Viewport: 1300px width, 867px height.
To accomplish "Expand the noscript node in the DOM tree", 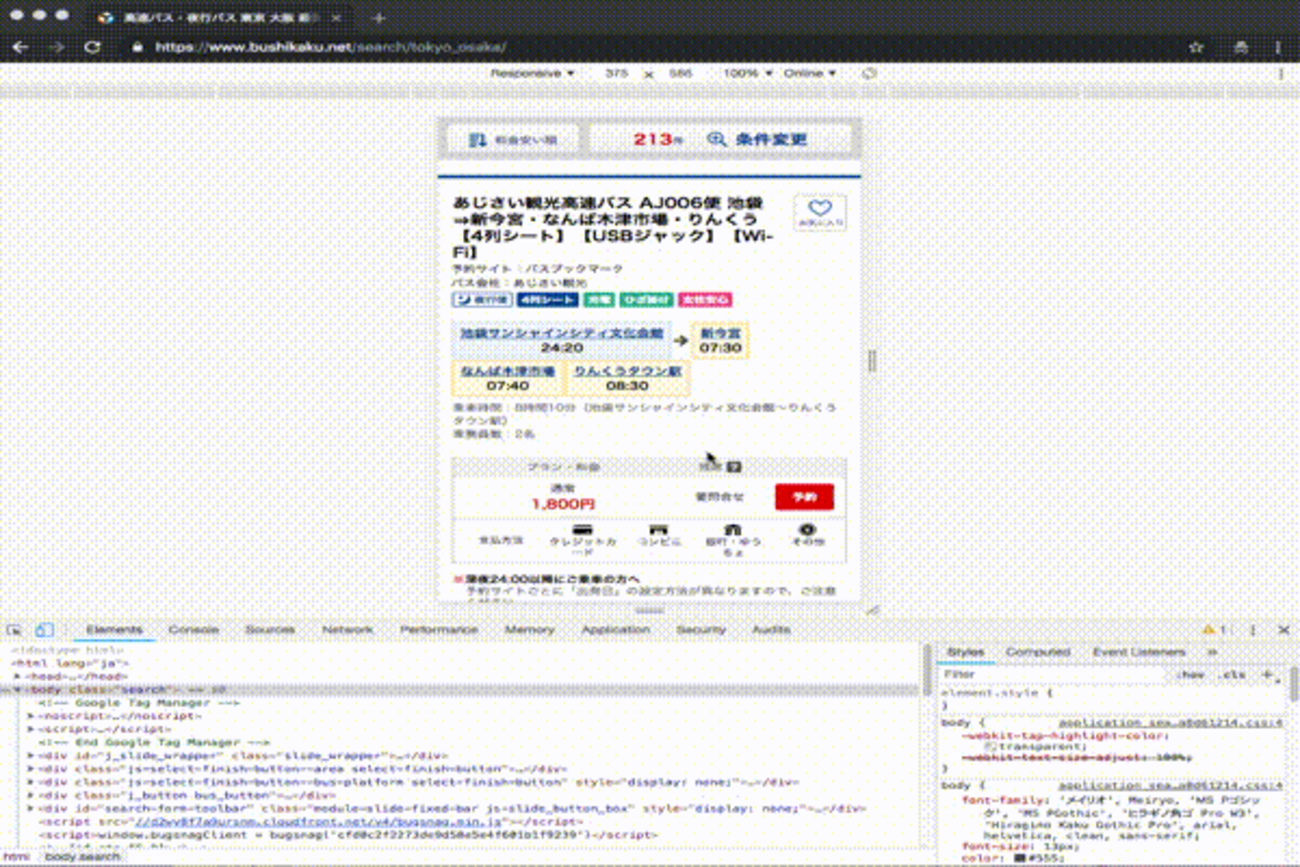I will (31, 716).
